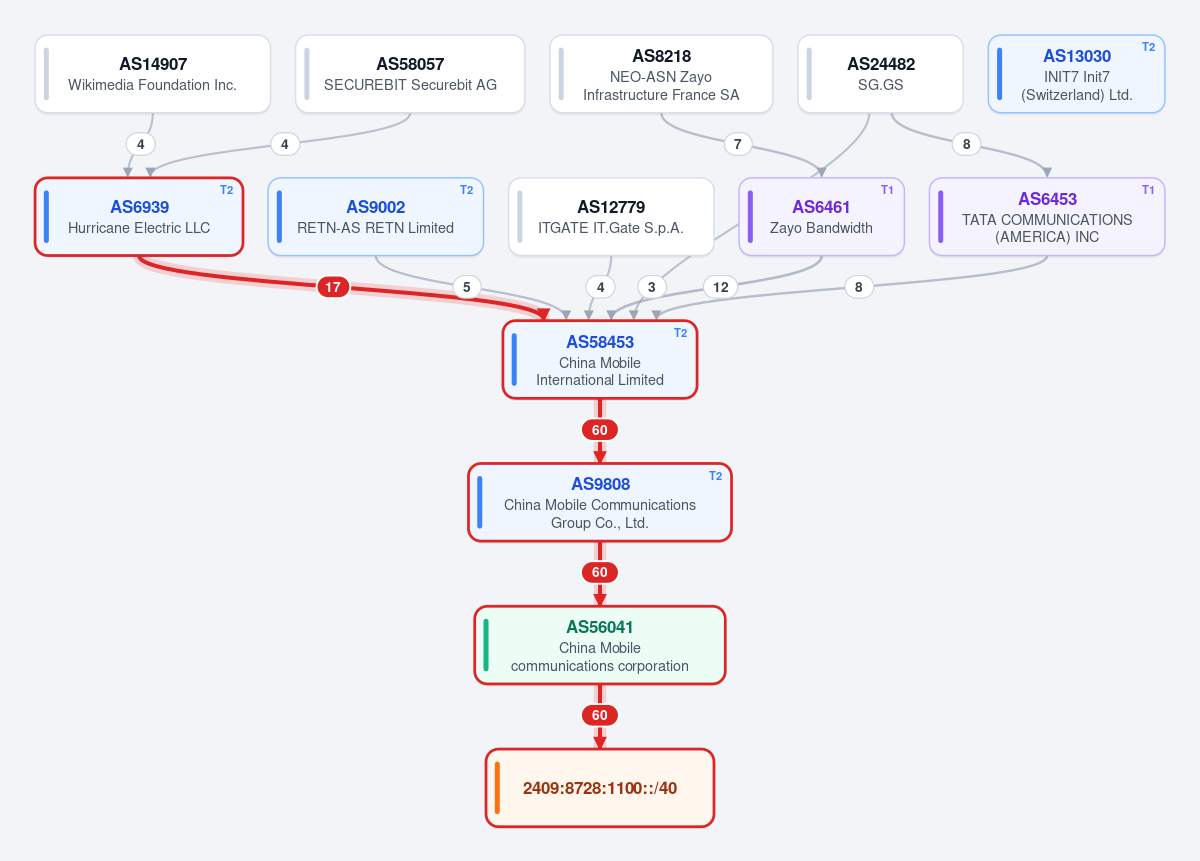Select the AS24482 SG.GS node
The image size is (1200, 861).
pos(880,74)
